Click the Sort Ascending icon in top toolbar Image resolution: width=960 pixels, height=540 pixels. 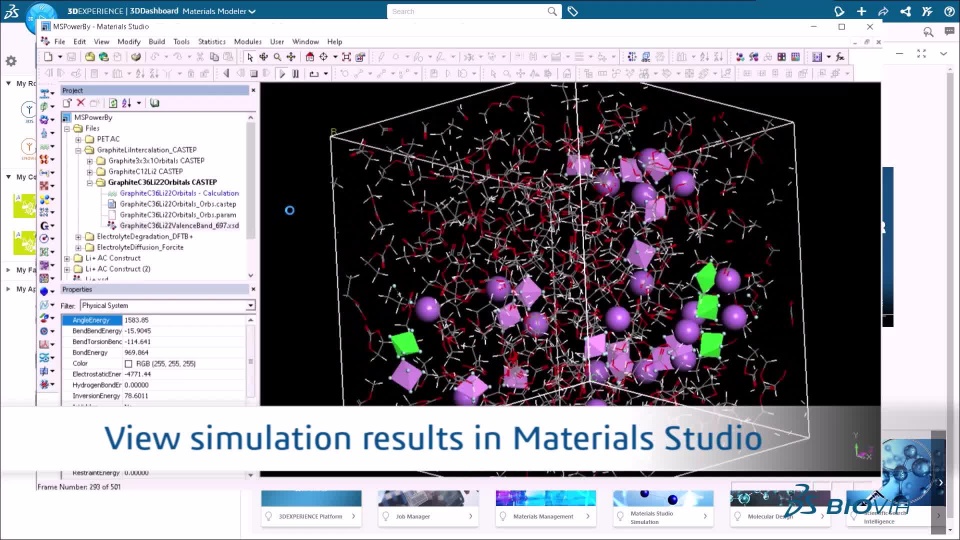click(x=704, y=57)
